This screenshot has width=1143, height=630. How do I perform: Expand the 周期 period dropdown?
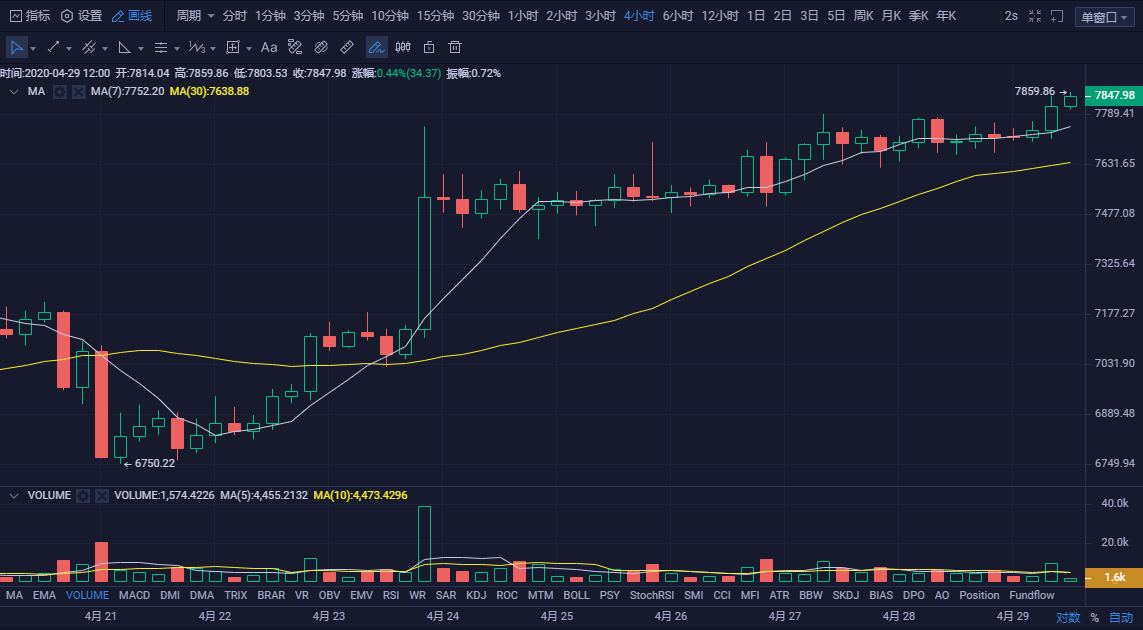[x=195, y=16]
